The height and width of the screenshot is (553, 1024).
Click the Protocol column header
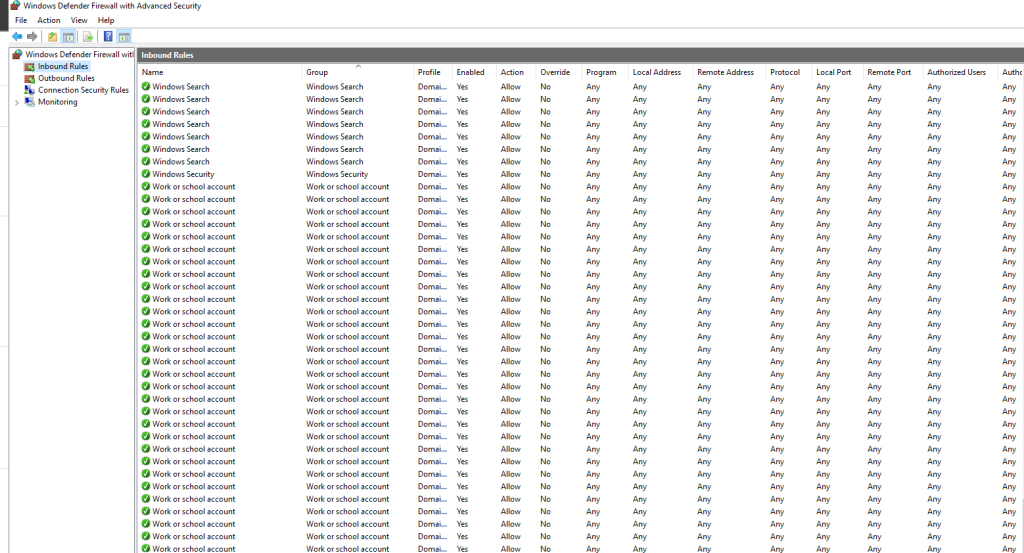tap(785, 72)
